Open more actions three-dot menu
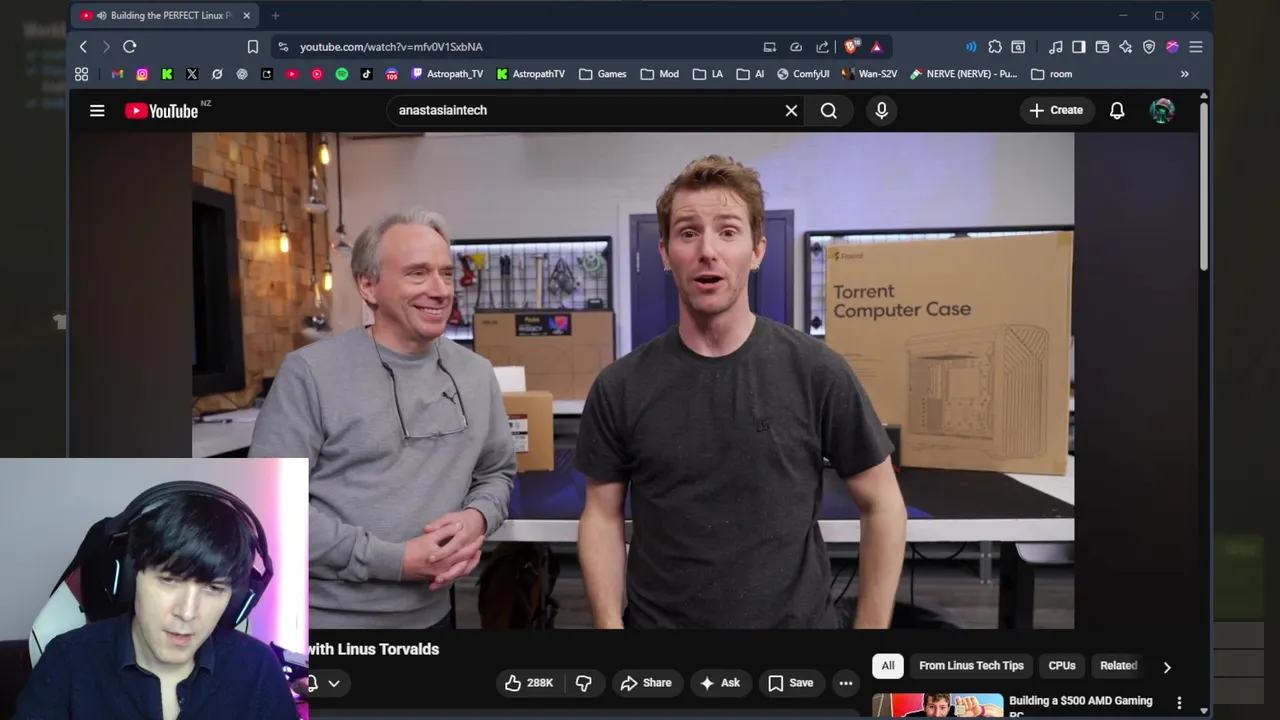 click(x=846, y=683)
